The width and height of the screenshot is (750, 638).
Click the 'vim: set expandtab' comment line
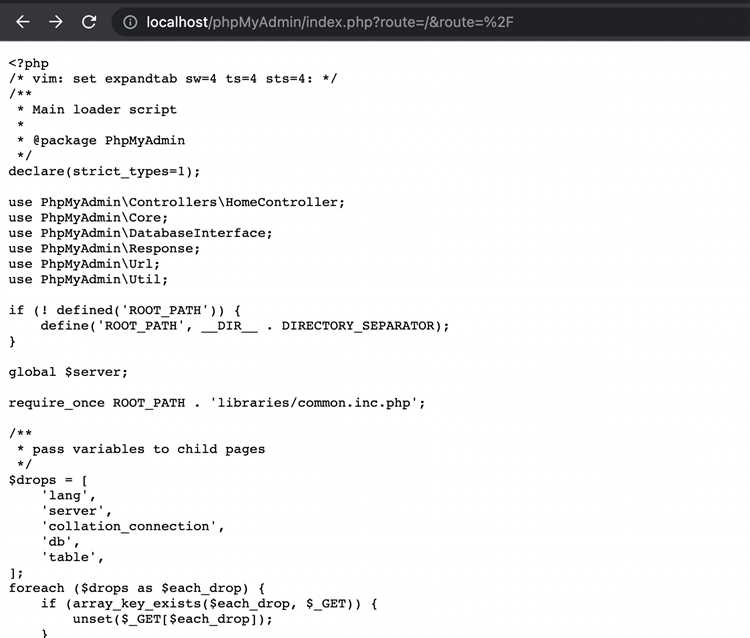click(x=173, y=78)
